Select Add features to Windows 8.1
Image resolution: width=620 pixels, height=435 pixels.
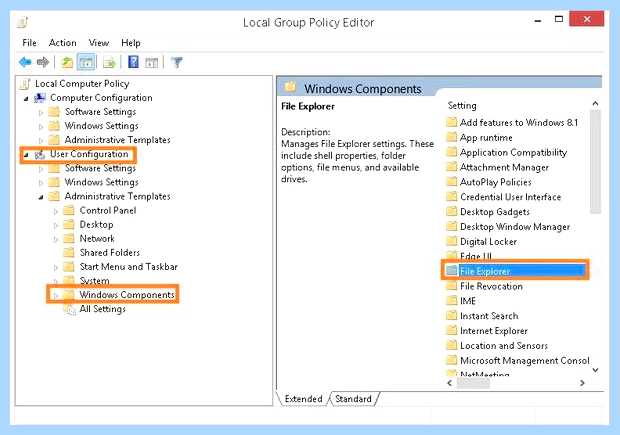(518, 123)
